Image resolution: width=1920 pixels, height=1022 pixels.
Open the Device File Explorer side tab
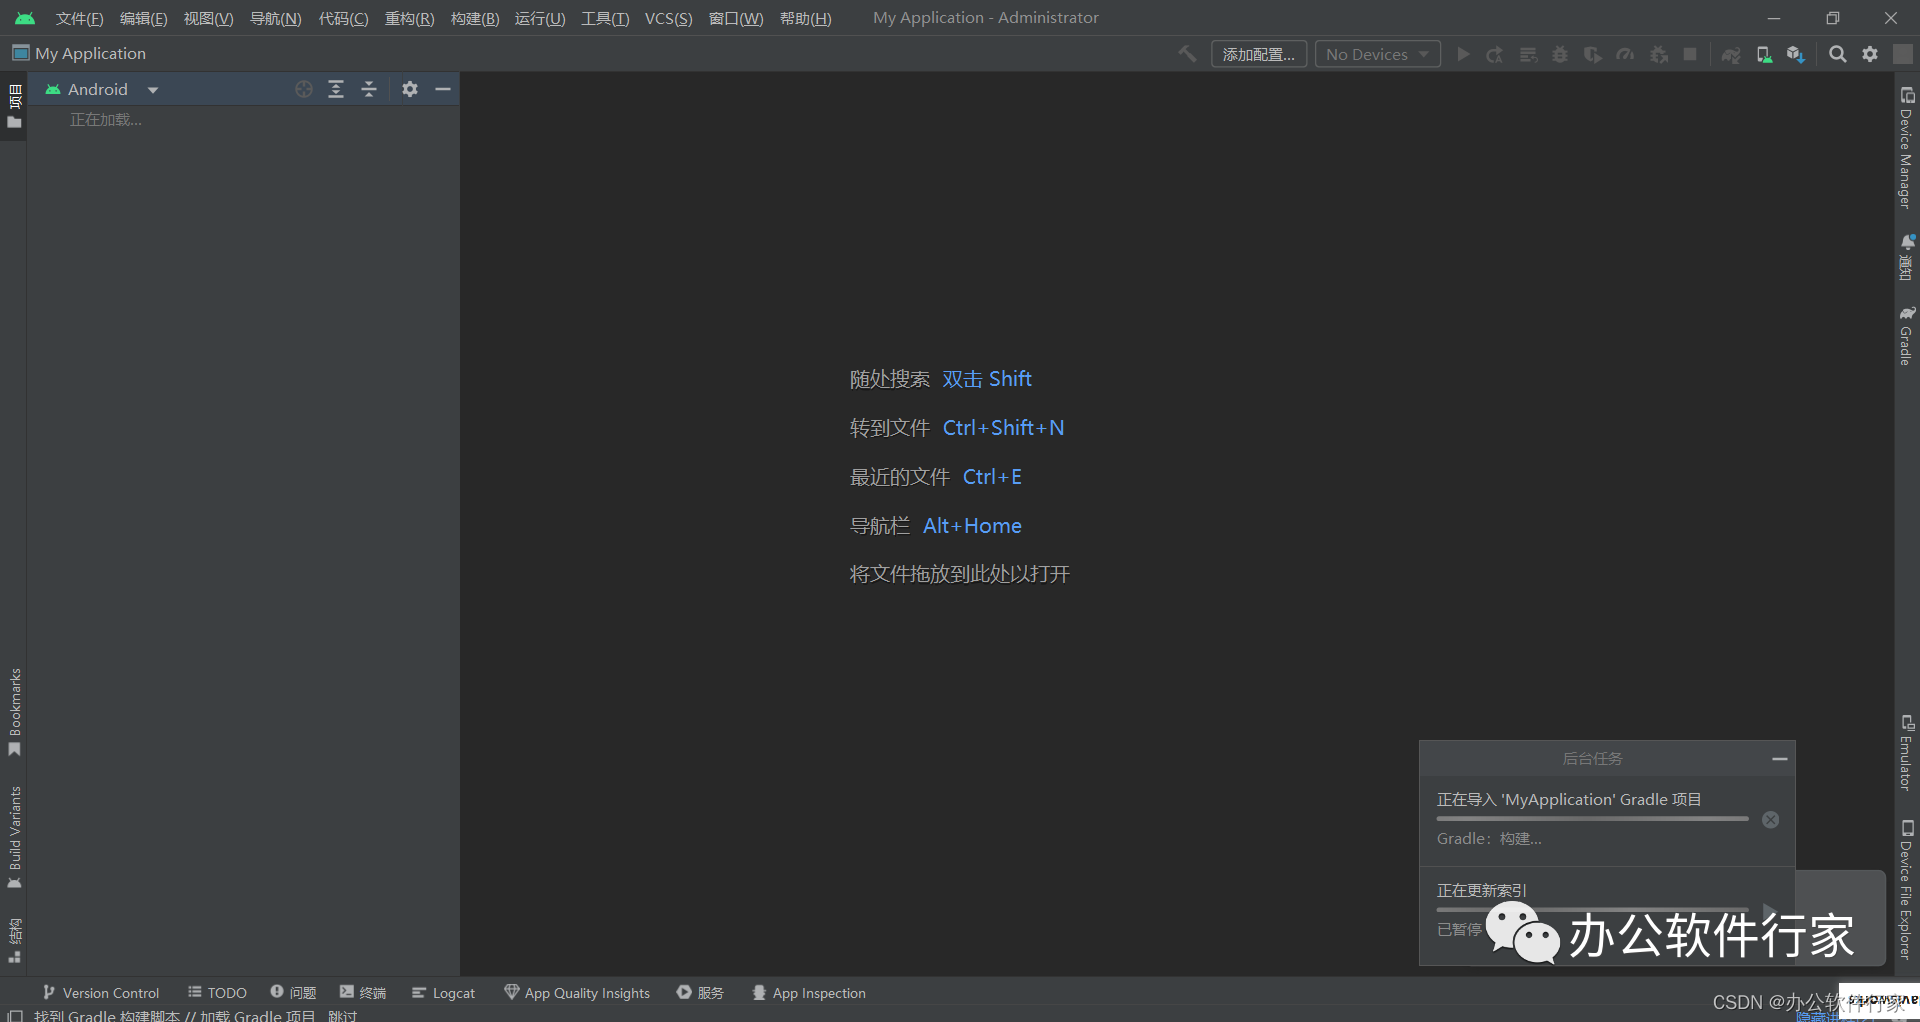1907,890
